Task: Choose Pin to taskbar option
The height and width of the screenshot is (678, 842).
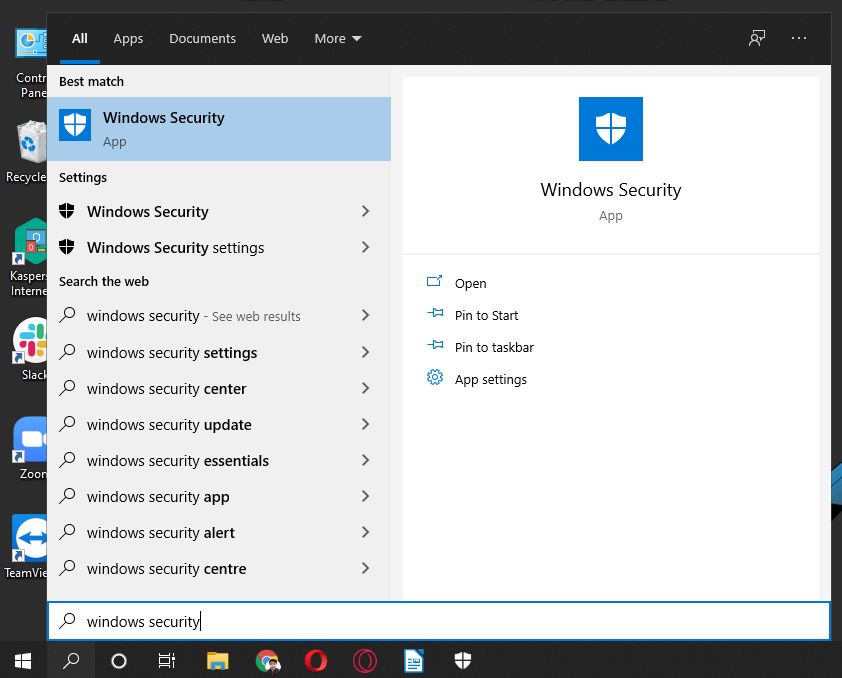Action: pos(494,347)
